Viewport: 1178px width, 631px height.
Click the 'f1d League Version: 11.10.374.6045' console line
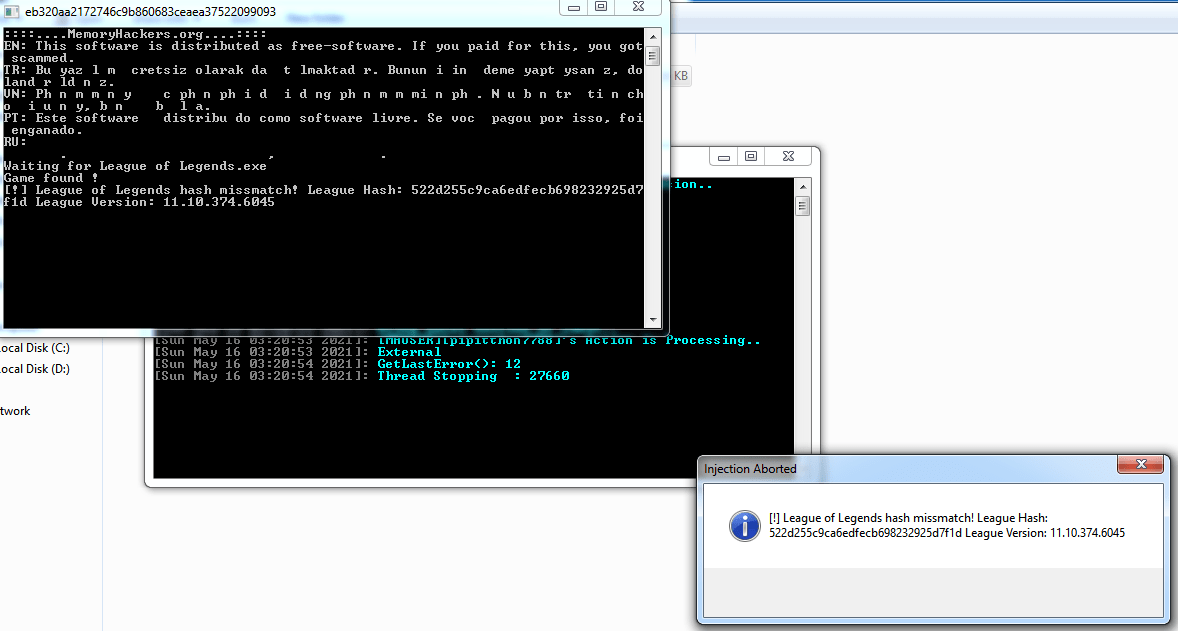[139, 202]
